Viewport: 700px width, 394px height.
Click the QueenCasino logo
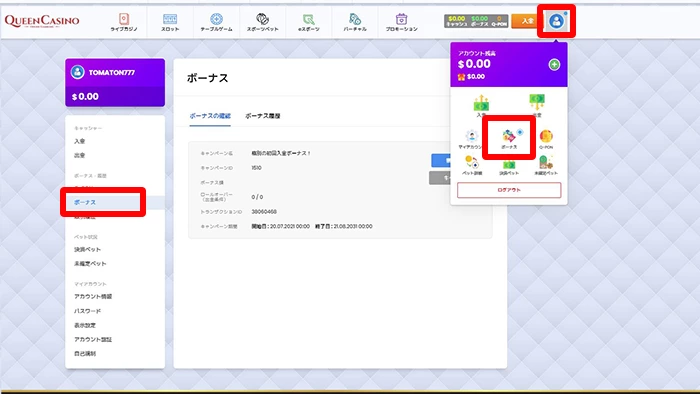42,21
